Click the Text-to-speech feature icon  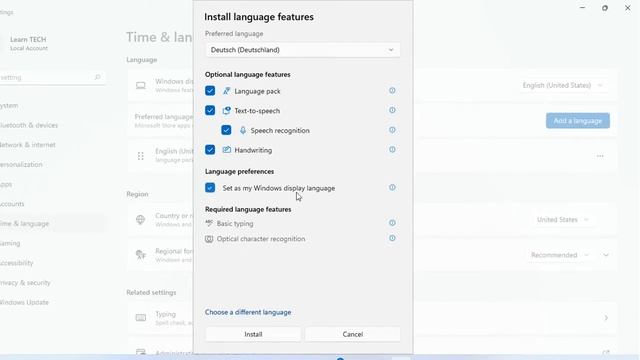[x=227, y=111]
